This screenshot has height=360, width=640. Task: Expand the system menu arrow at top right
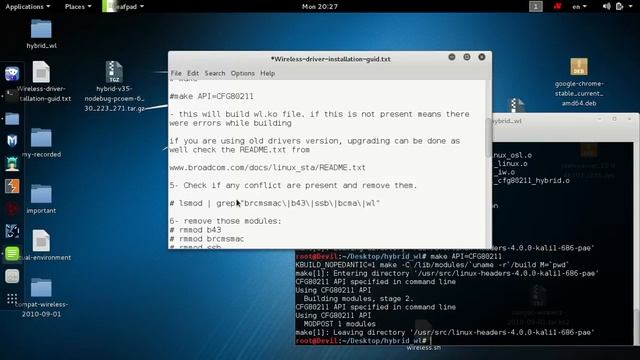pos(631,7)
